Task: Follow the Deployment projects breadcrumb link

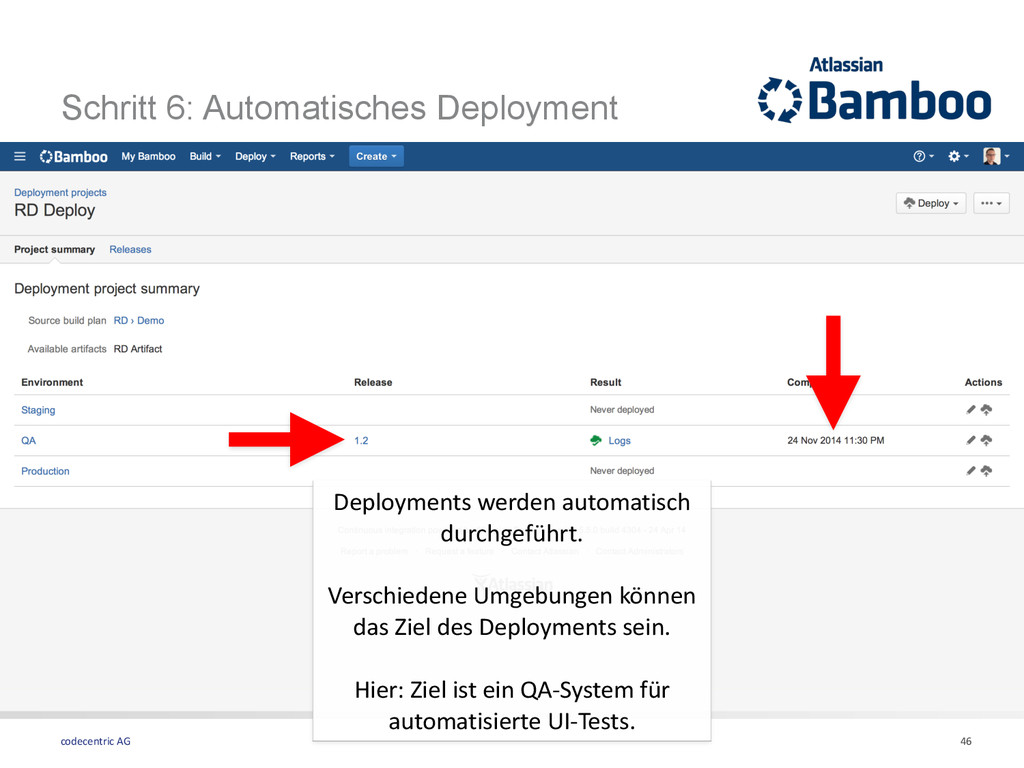Action: (x=60, y=193)
